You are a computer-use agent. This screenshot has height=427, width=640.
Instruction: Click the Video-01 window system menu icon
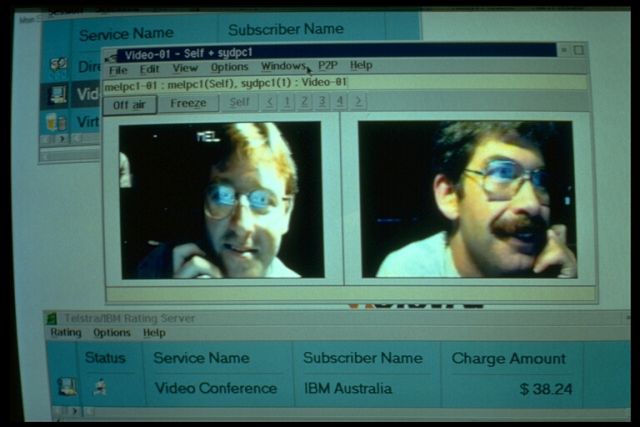[x=110, y=57]
